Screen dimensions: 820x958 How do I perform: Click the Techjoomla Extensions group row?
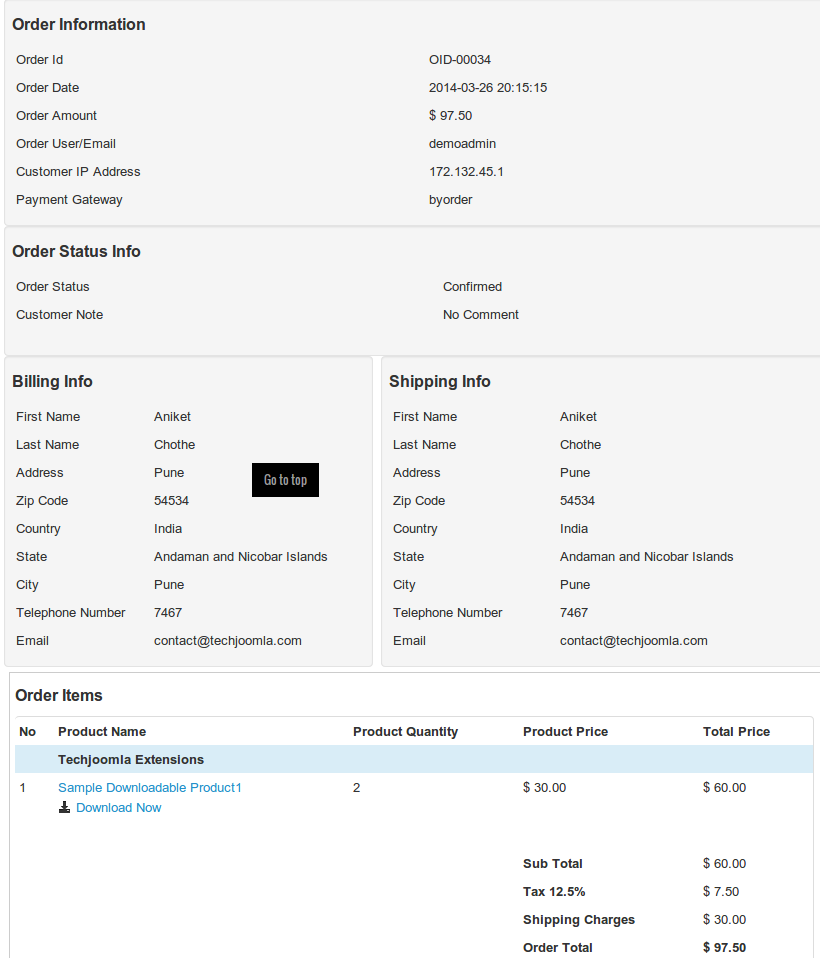[130, 760]
